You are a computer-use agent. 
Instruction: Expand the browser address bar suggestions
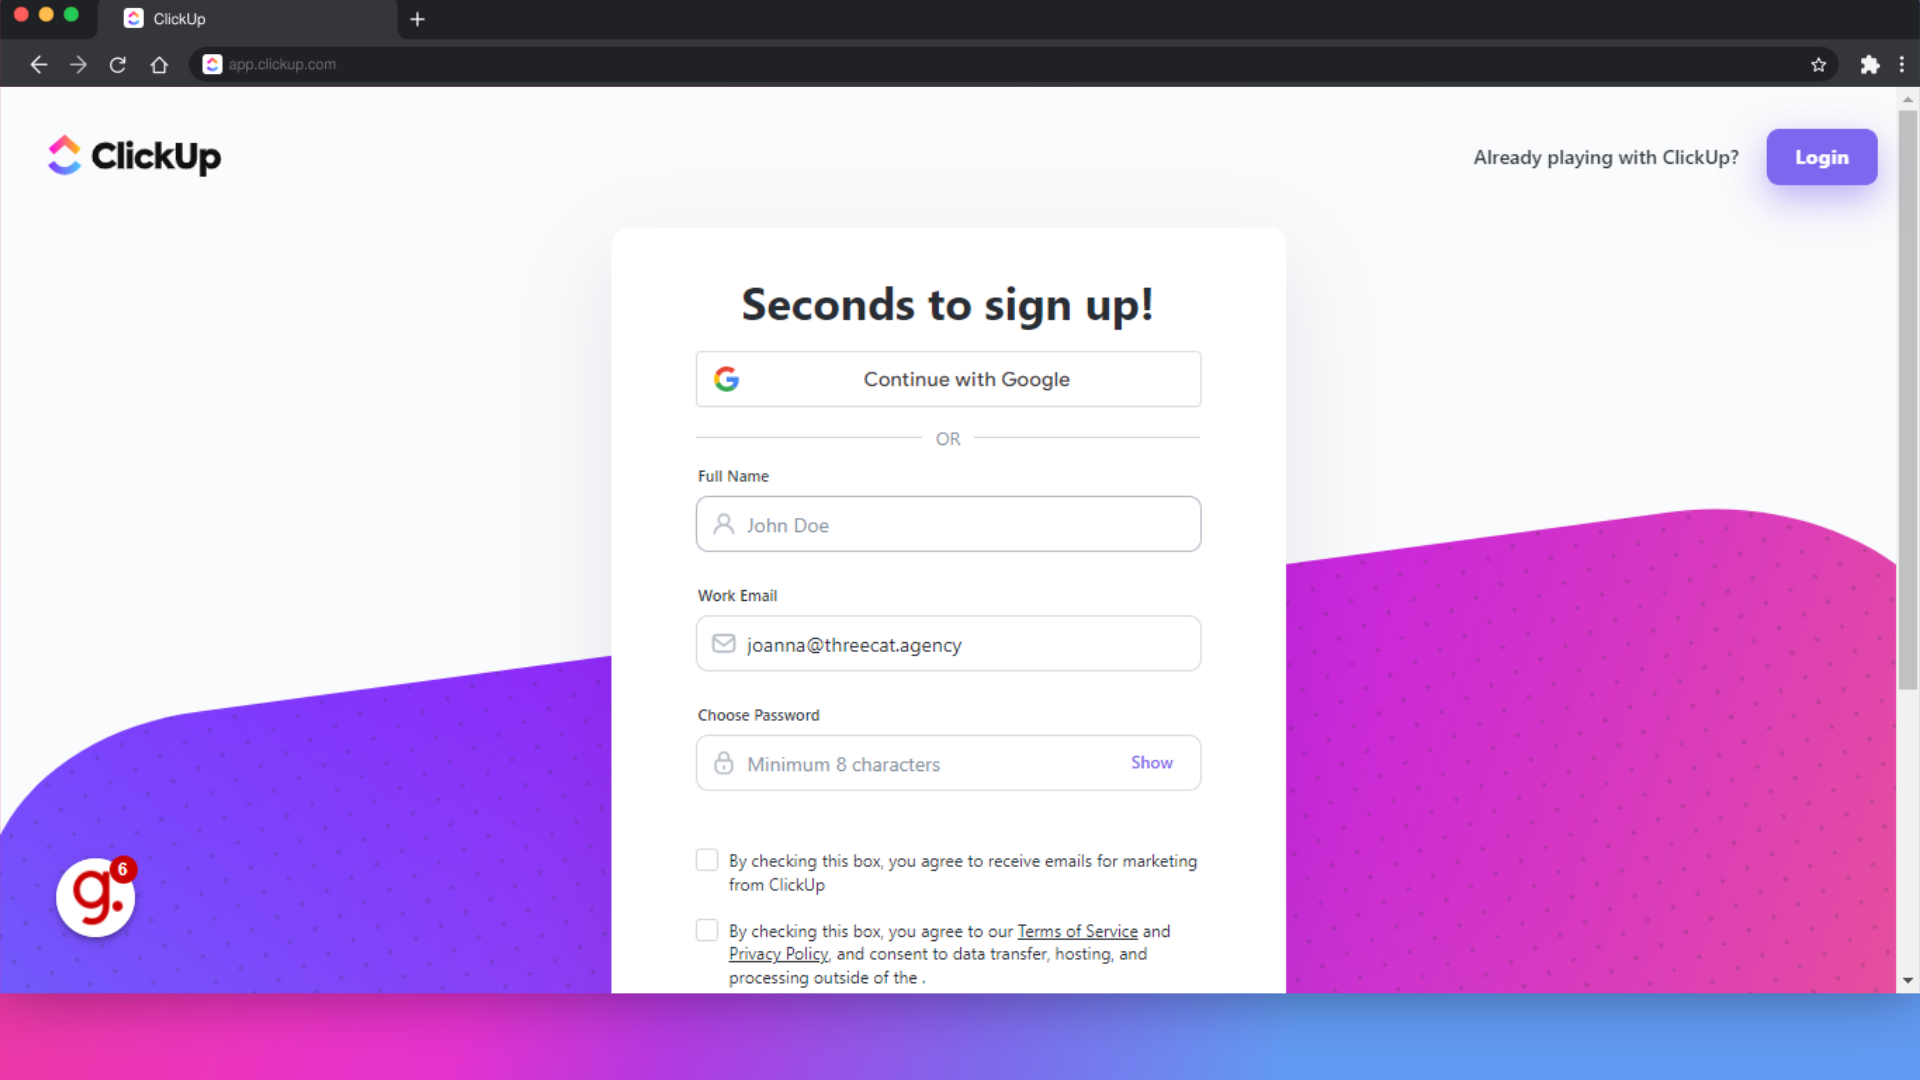point(280,65)
